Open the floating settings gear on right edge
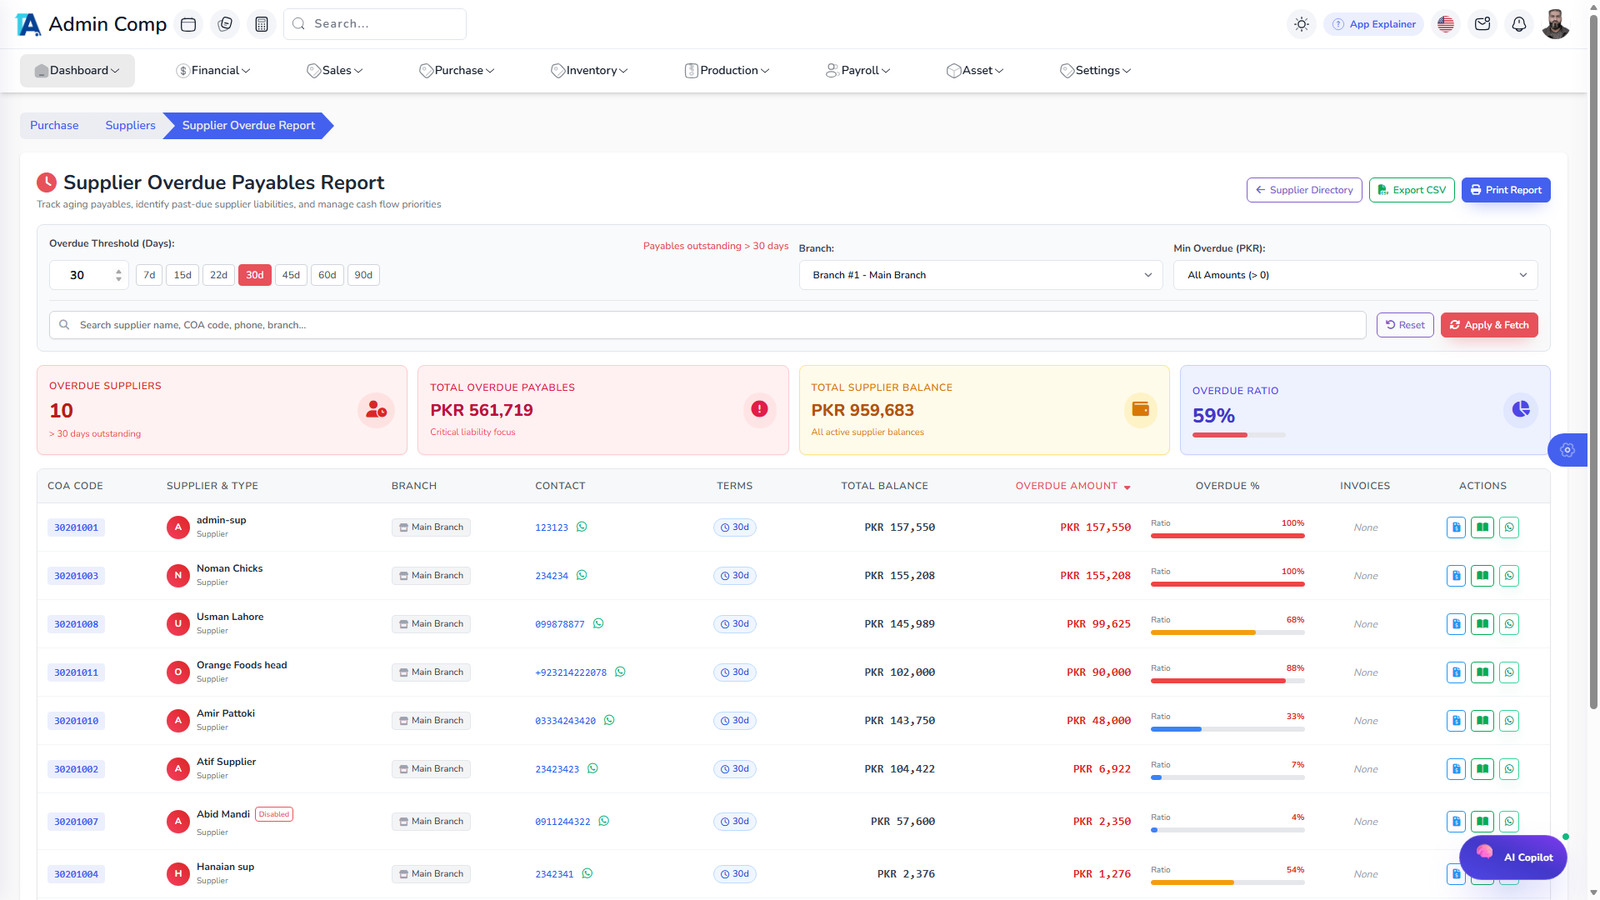 click(x=1567, y=450)
